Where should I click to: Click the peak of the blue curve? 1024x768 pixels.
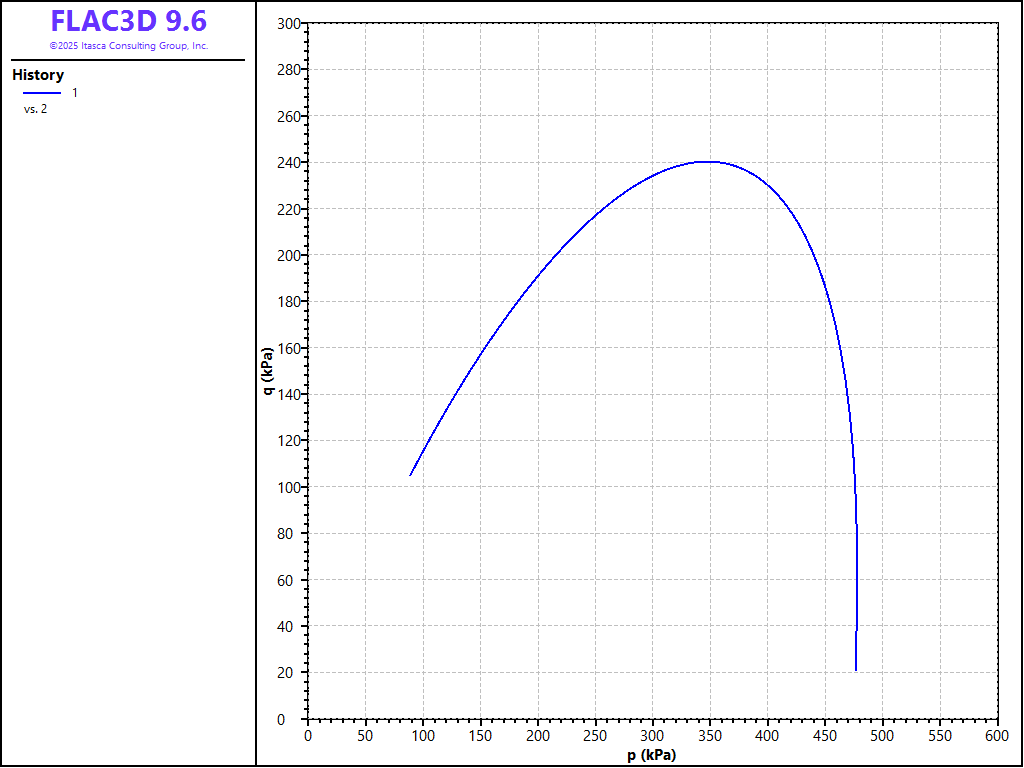click(706, 161)
